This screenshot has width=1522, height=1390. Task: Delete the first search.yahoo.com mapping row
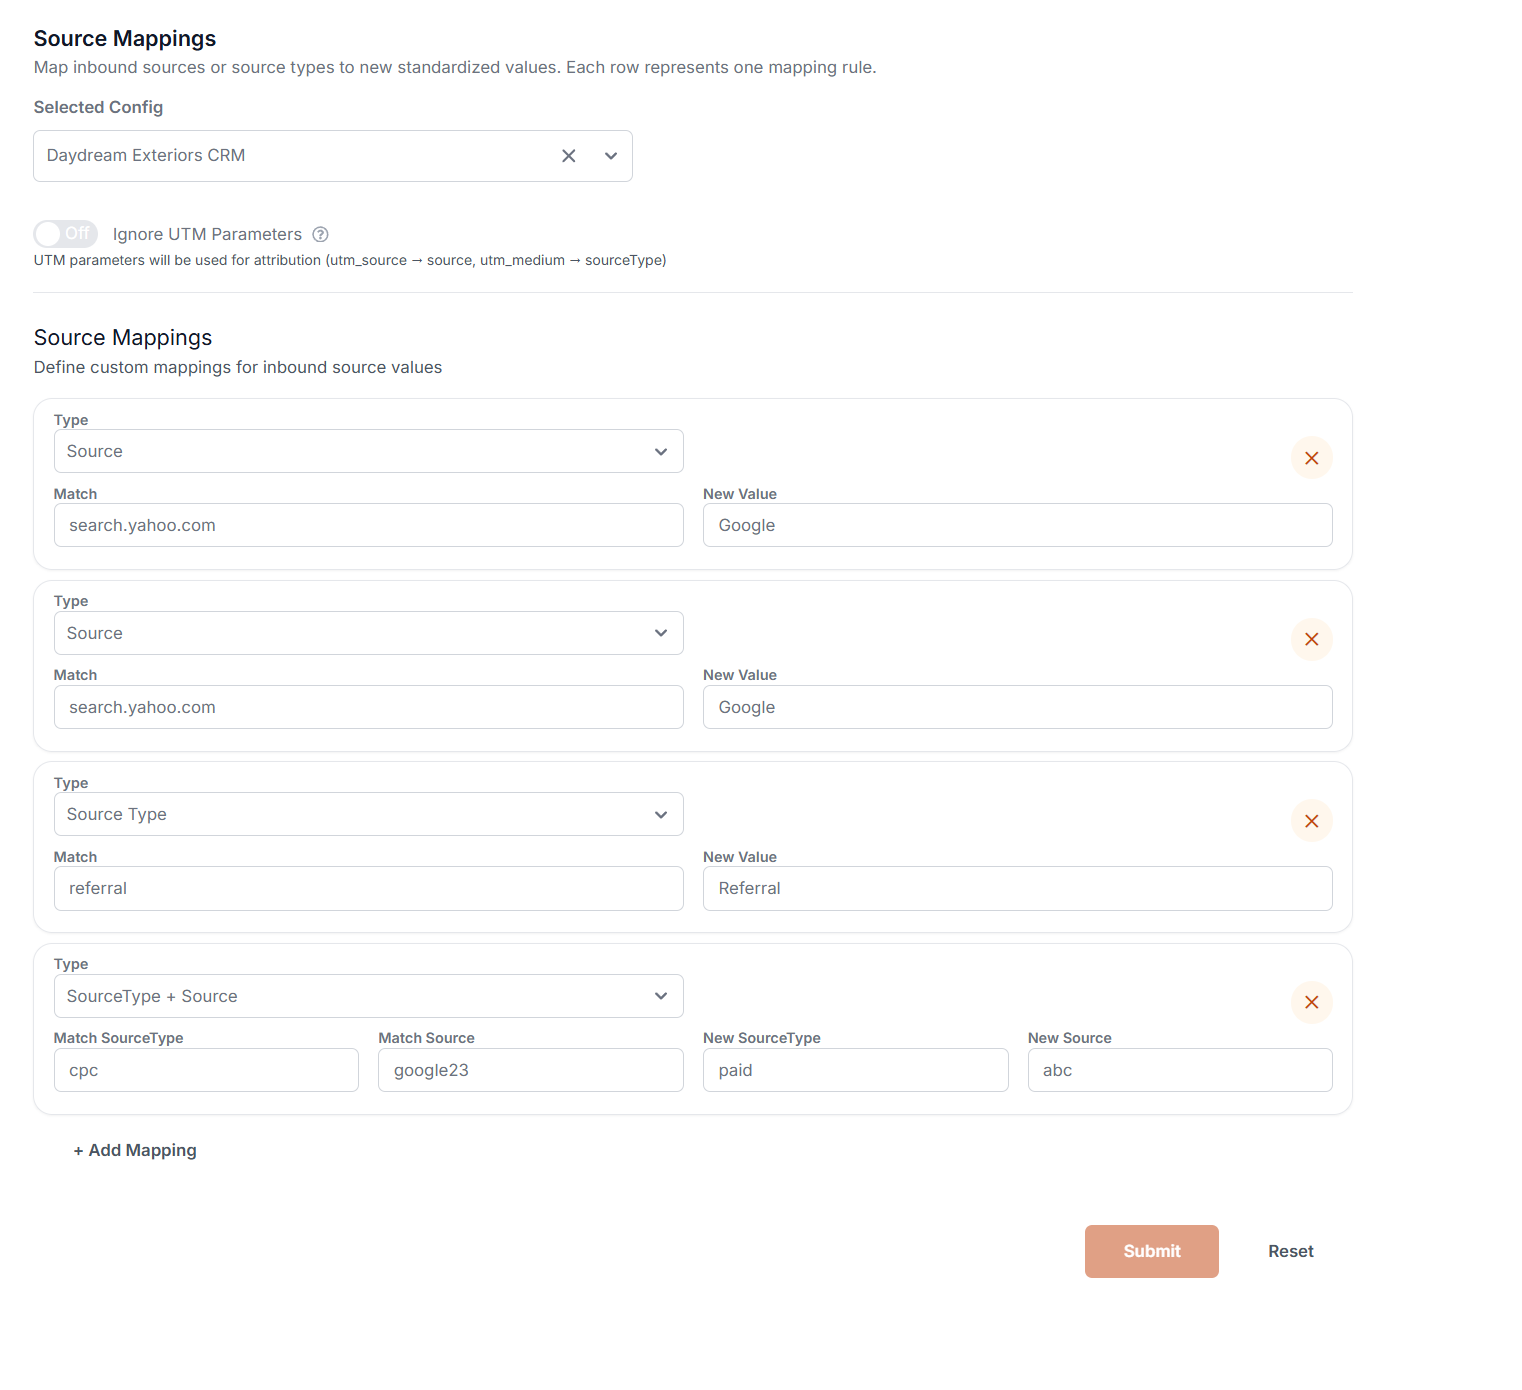pos(1311,458)
